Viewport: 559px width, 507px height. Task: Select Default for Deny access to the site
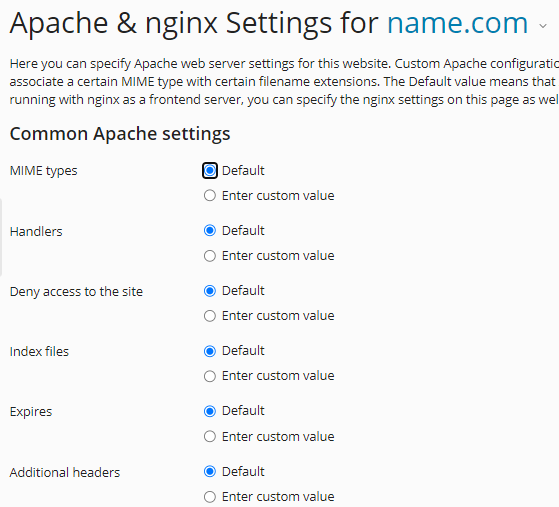[x=210, y=291]
